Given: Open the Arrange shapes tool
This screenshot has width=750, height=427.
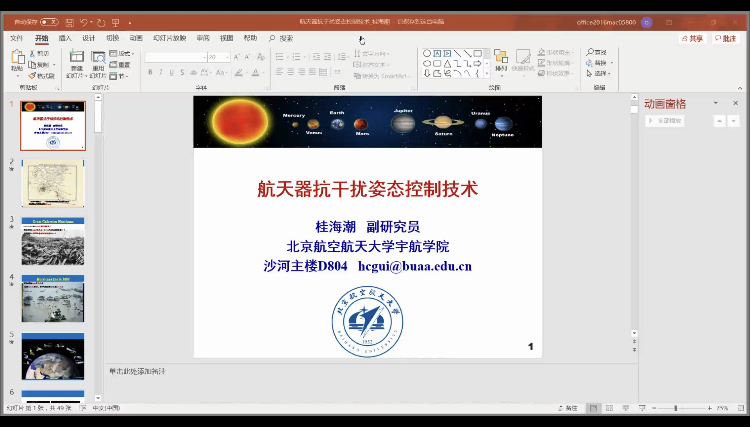Looking at the screenshot, I should (500, 60).
